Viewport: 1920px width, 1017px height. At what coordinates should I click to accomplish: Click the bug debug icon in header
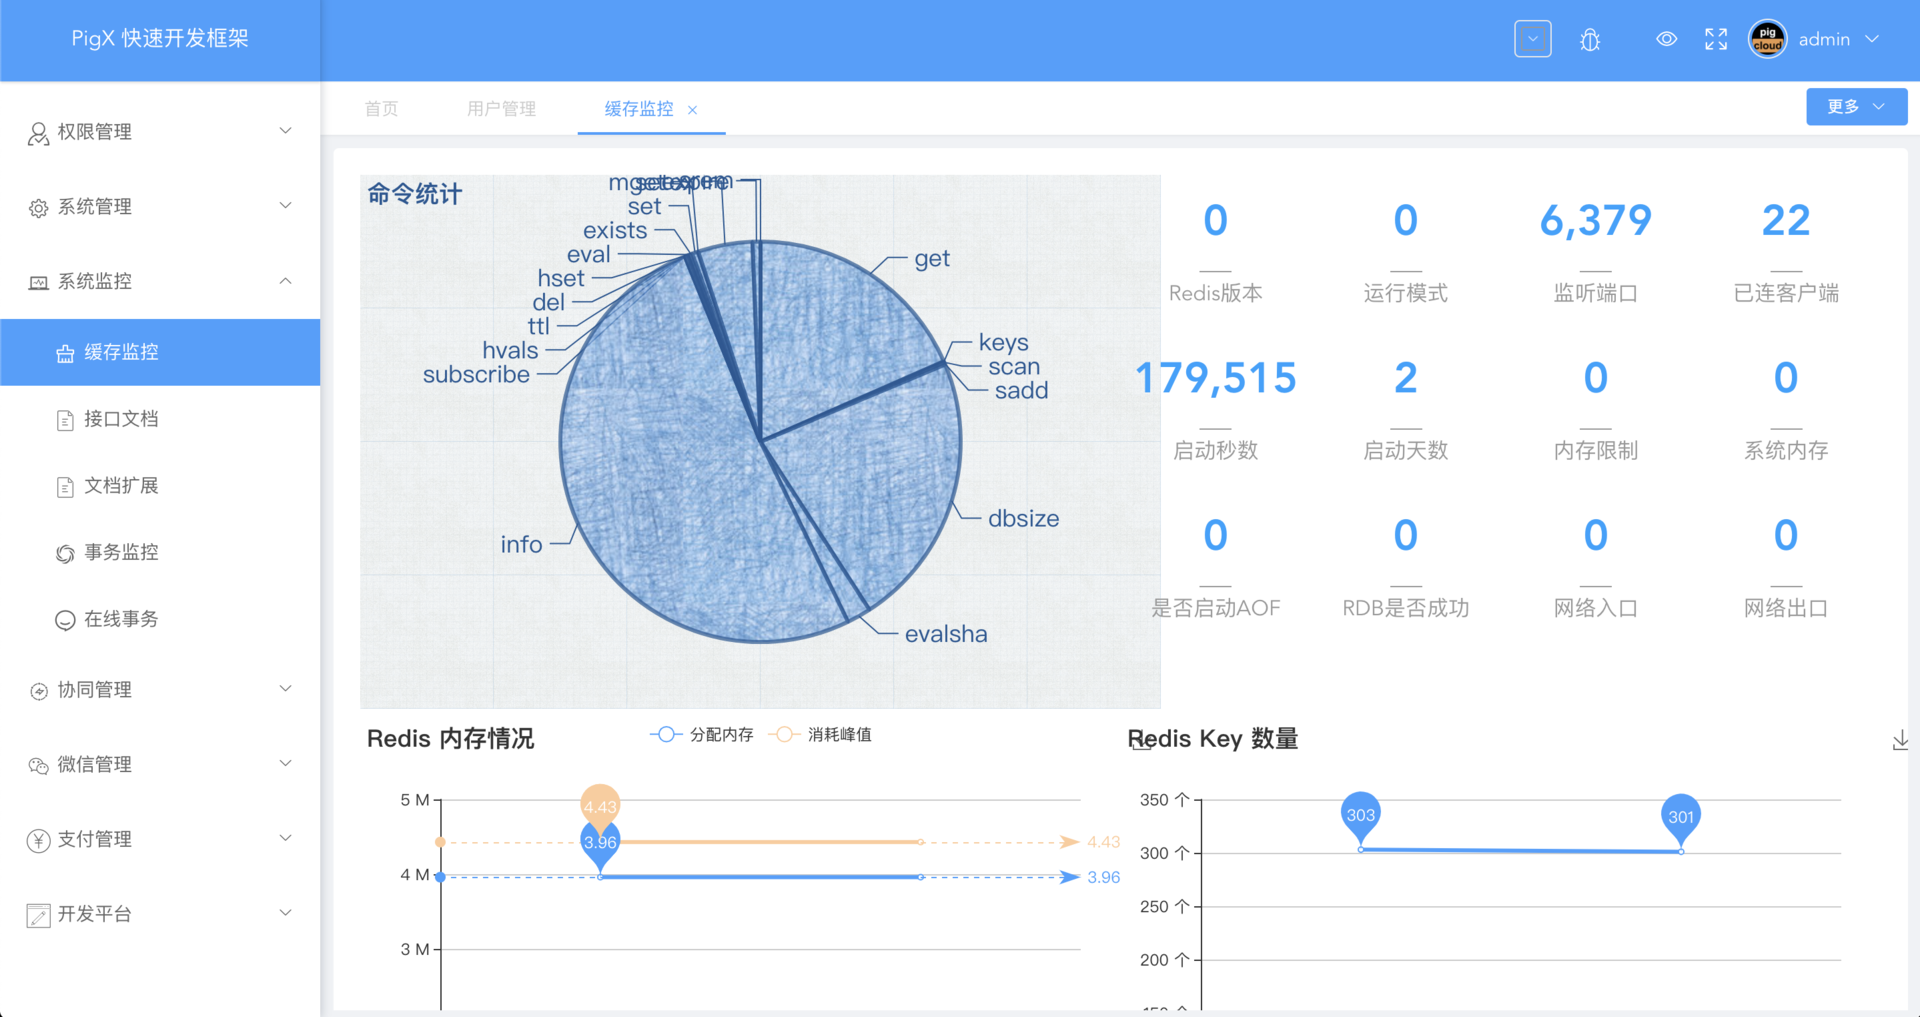(x=1590, y=40)
